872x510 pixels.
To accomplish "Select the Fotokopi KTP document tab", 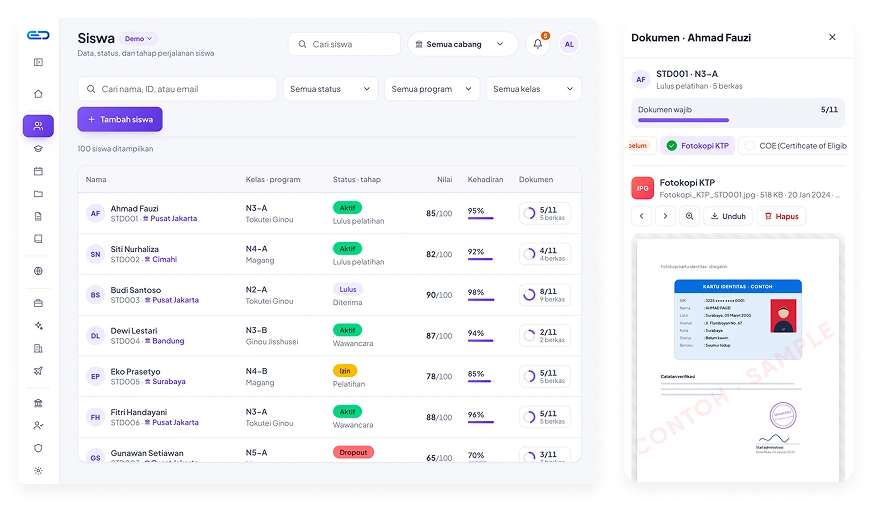I will (x=697, y=146).
